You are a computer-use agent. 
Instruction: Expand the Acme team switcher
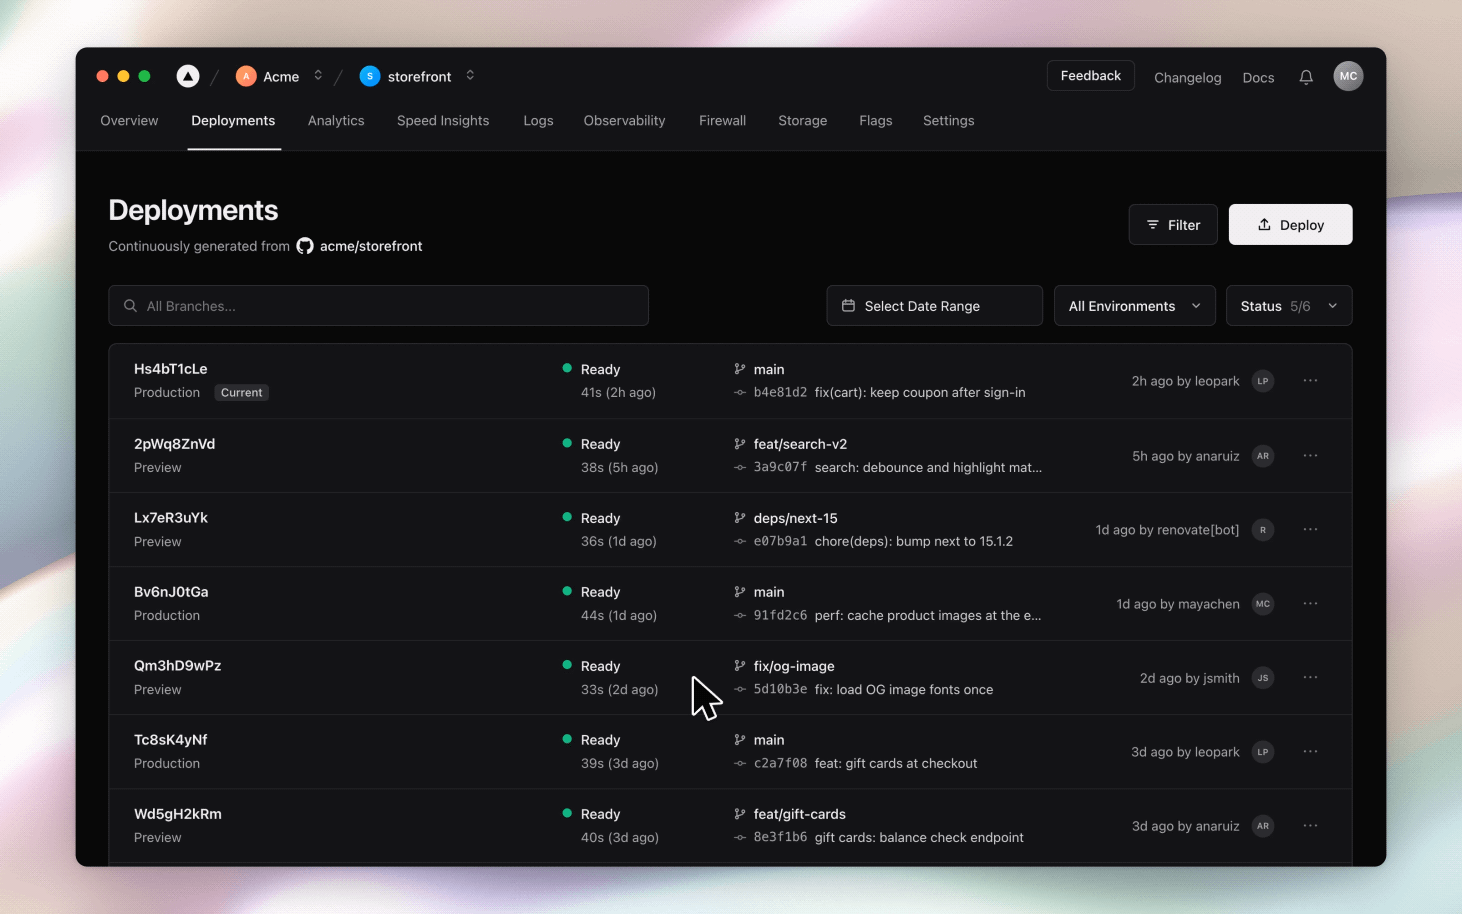click(318, 76)
